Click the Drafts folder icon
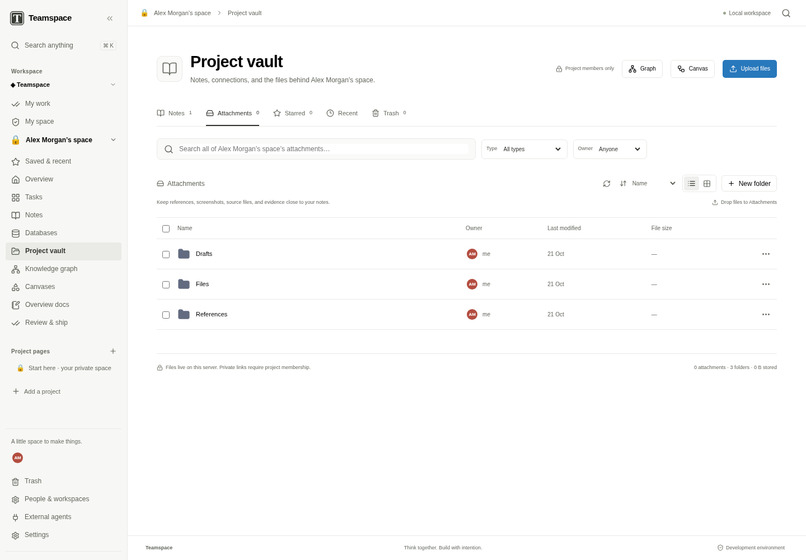Screen dimensions: 806x560 coord(184,254)
